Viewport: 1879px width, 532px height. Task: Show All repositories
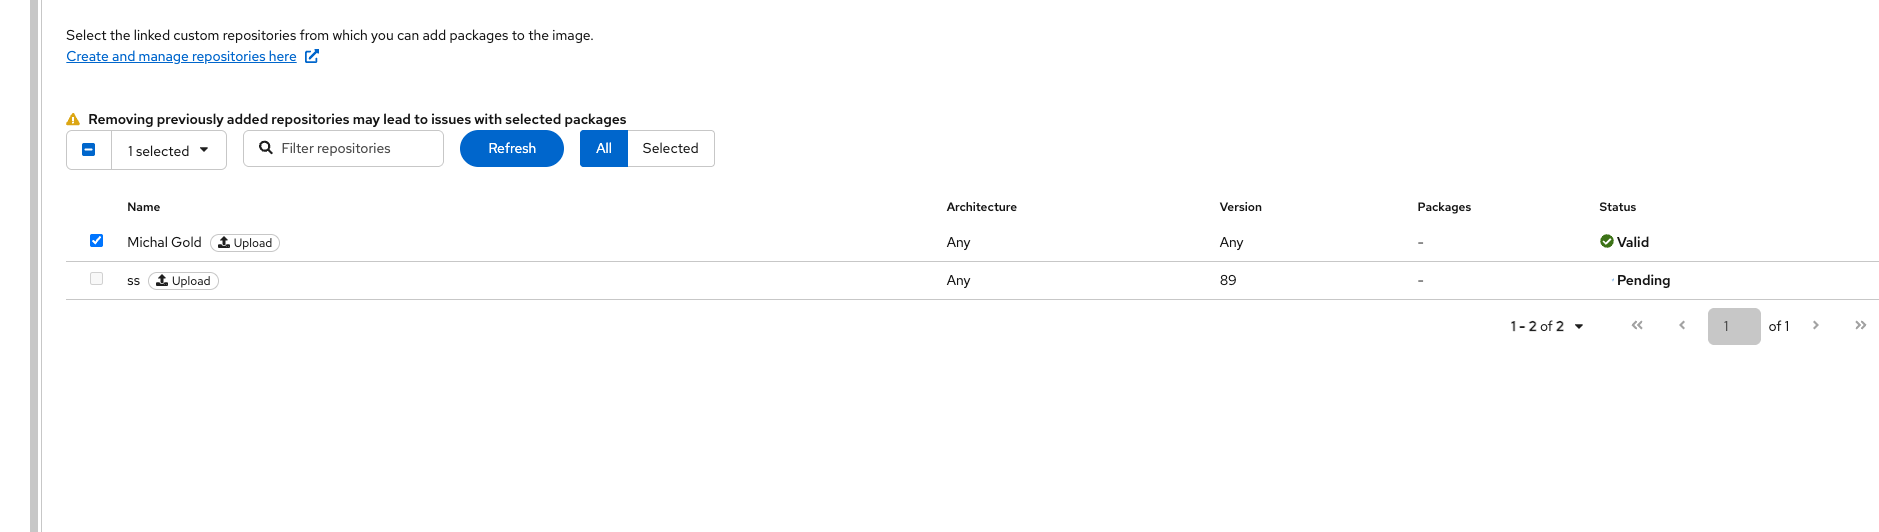coord(604,148)
